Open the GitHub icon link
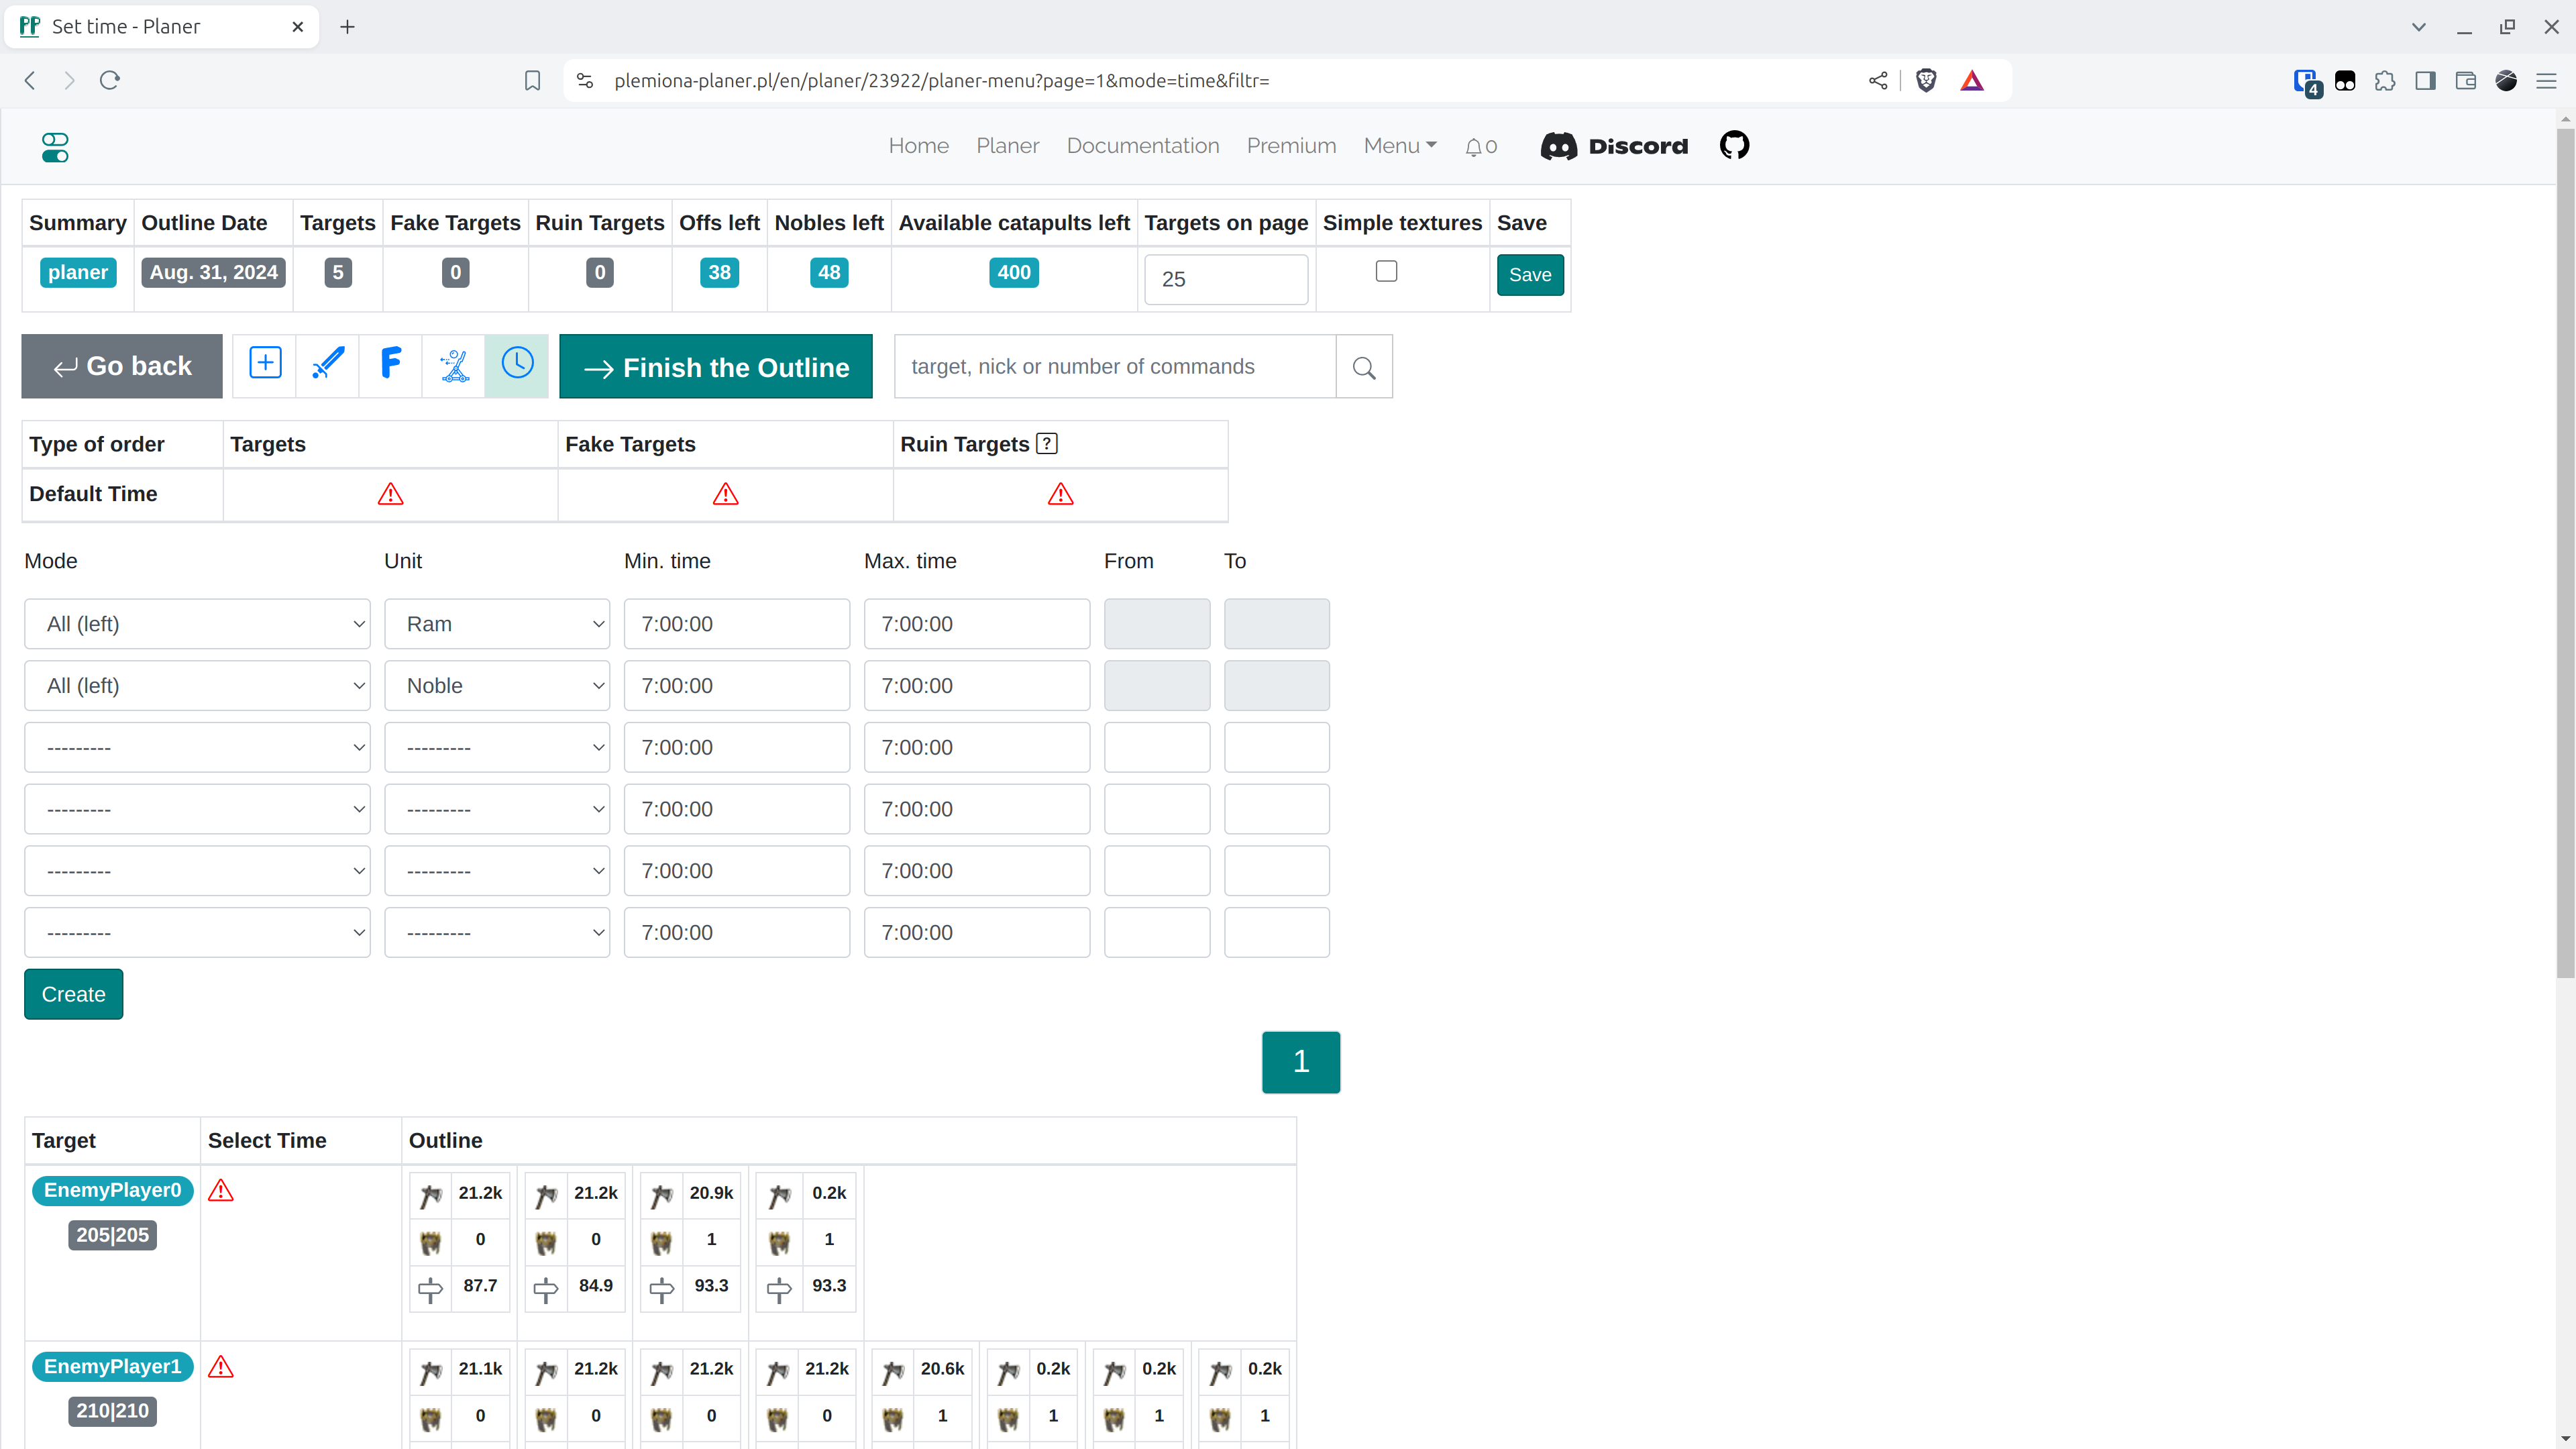Image resolution: width=2576 pixels, height=1449 pixels. click(x=1734, y=146)
